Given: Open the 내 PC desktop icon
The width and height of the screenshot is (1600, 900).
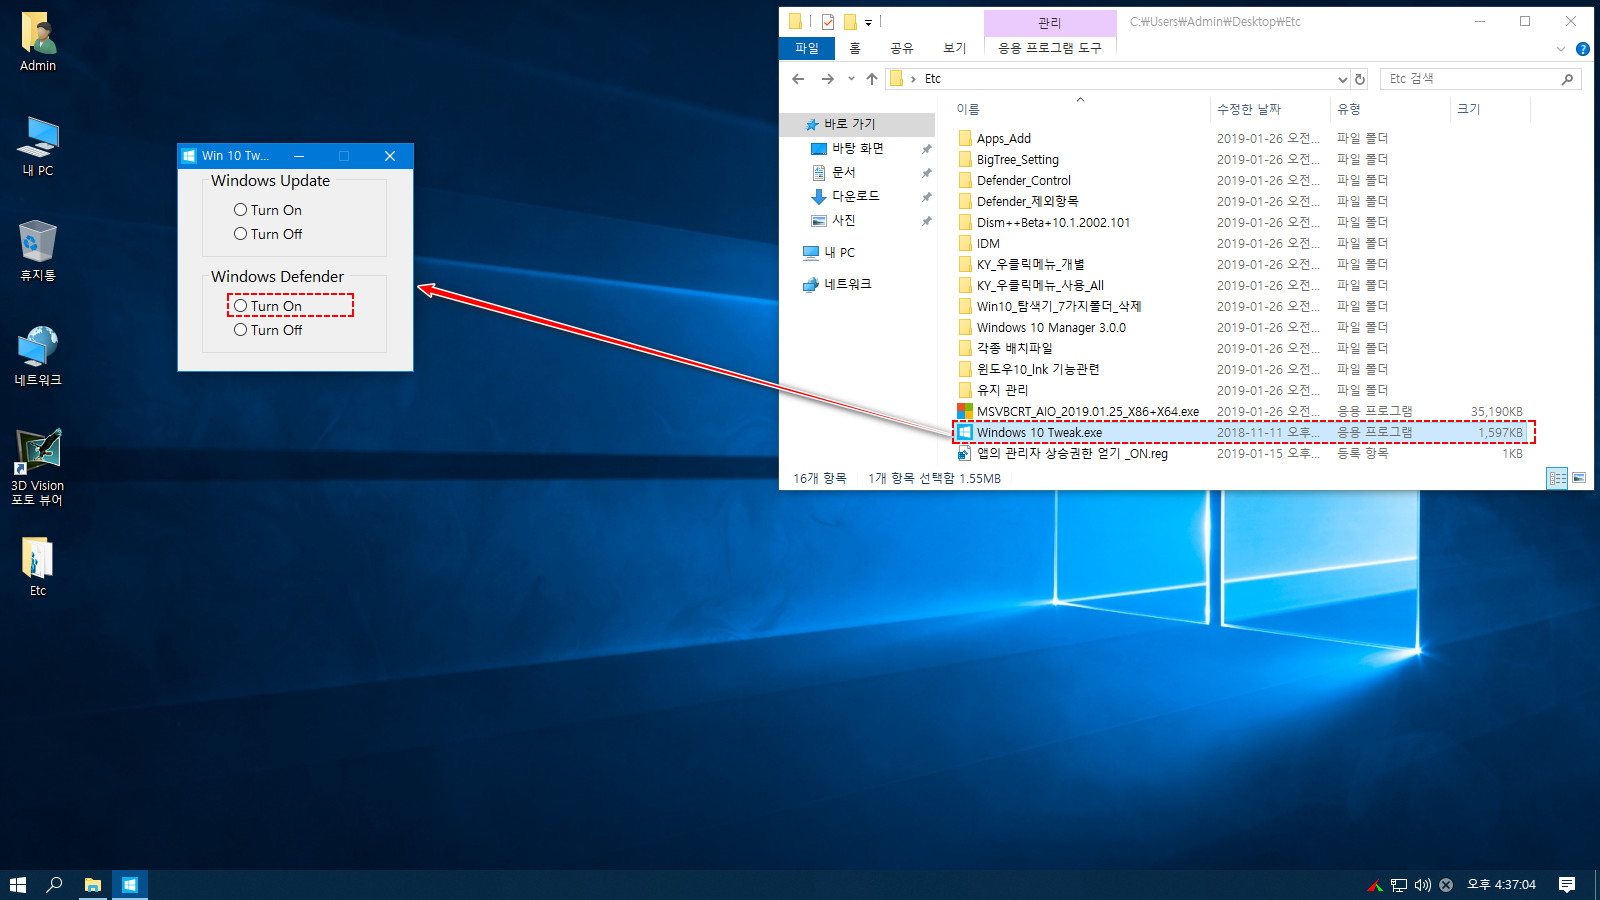Looking at the screenshot, I should (x=38, y=146).
